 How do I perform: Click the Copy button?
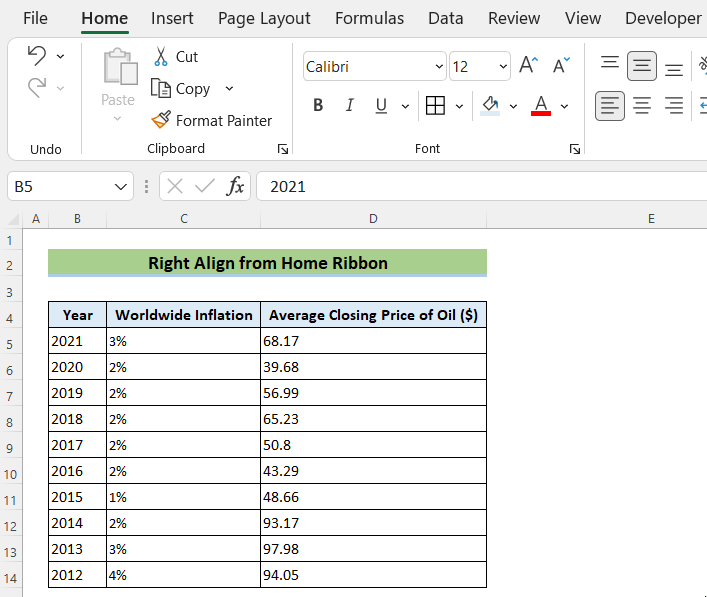(x=182, y=88)
